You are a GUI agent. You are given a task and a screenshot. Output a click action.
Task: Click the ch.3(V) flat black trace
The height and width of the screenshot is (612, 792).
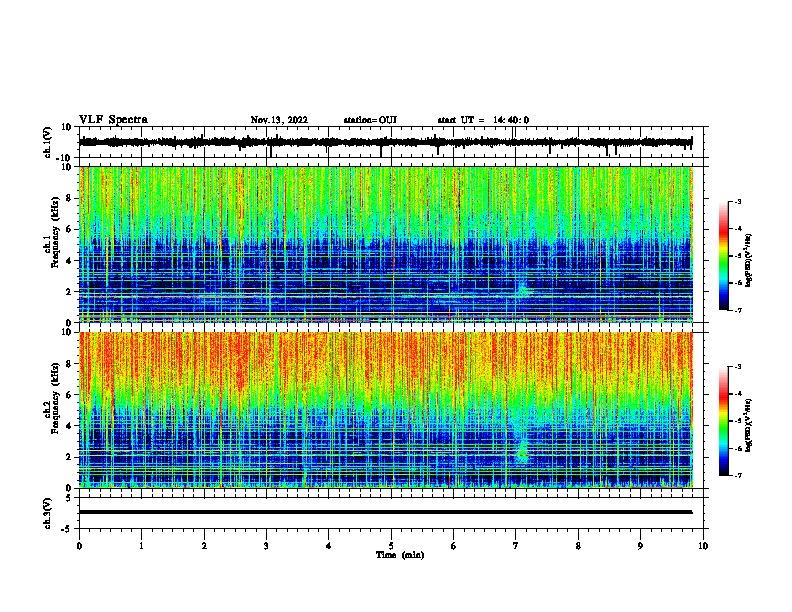385,512
